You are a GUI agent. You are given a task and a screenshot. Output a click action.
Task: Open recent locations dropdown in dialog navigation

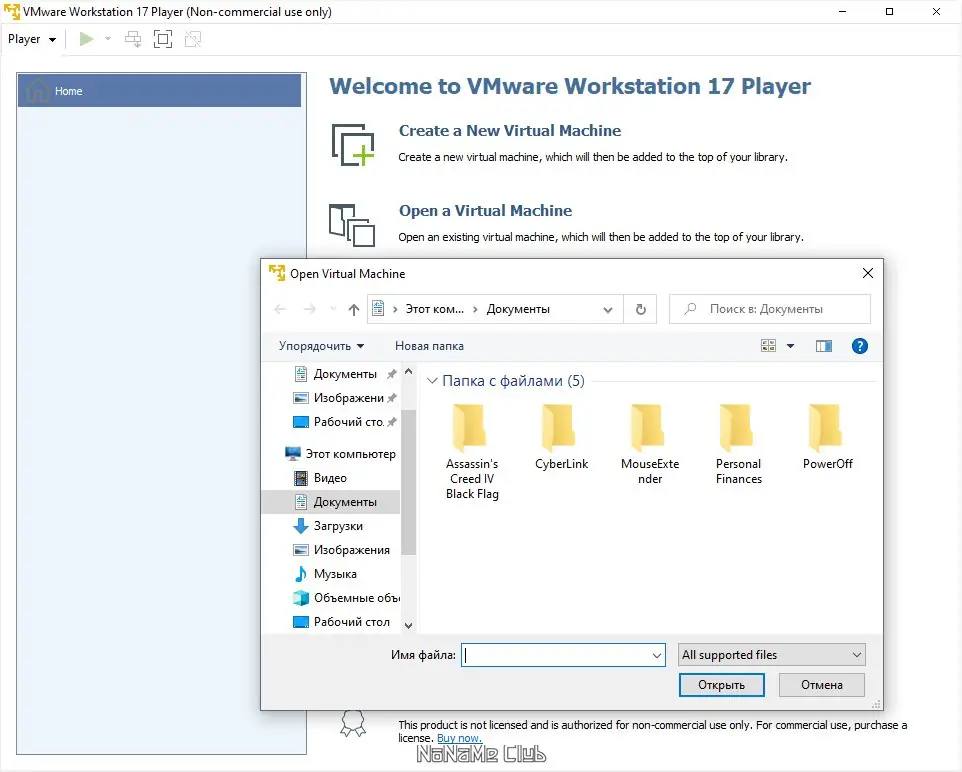tap(333, 309)
